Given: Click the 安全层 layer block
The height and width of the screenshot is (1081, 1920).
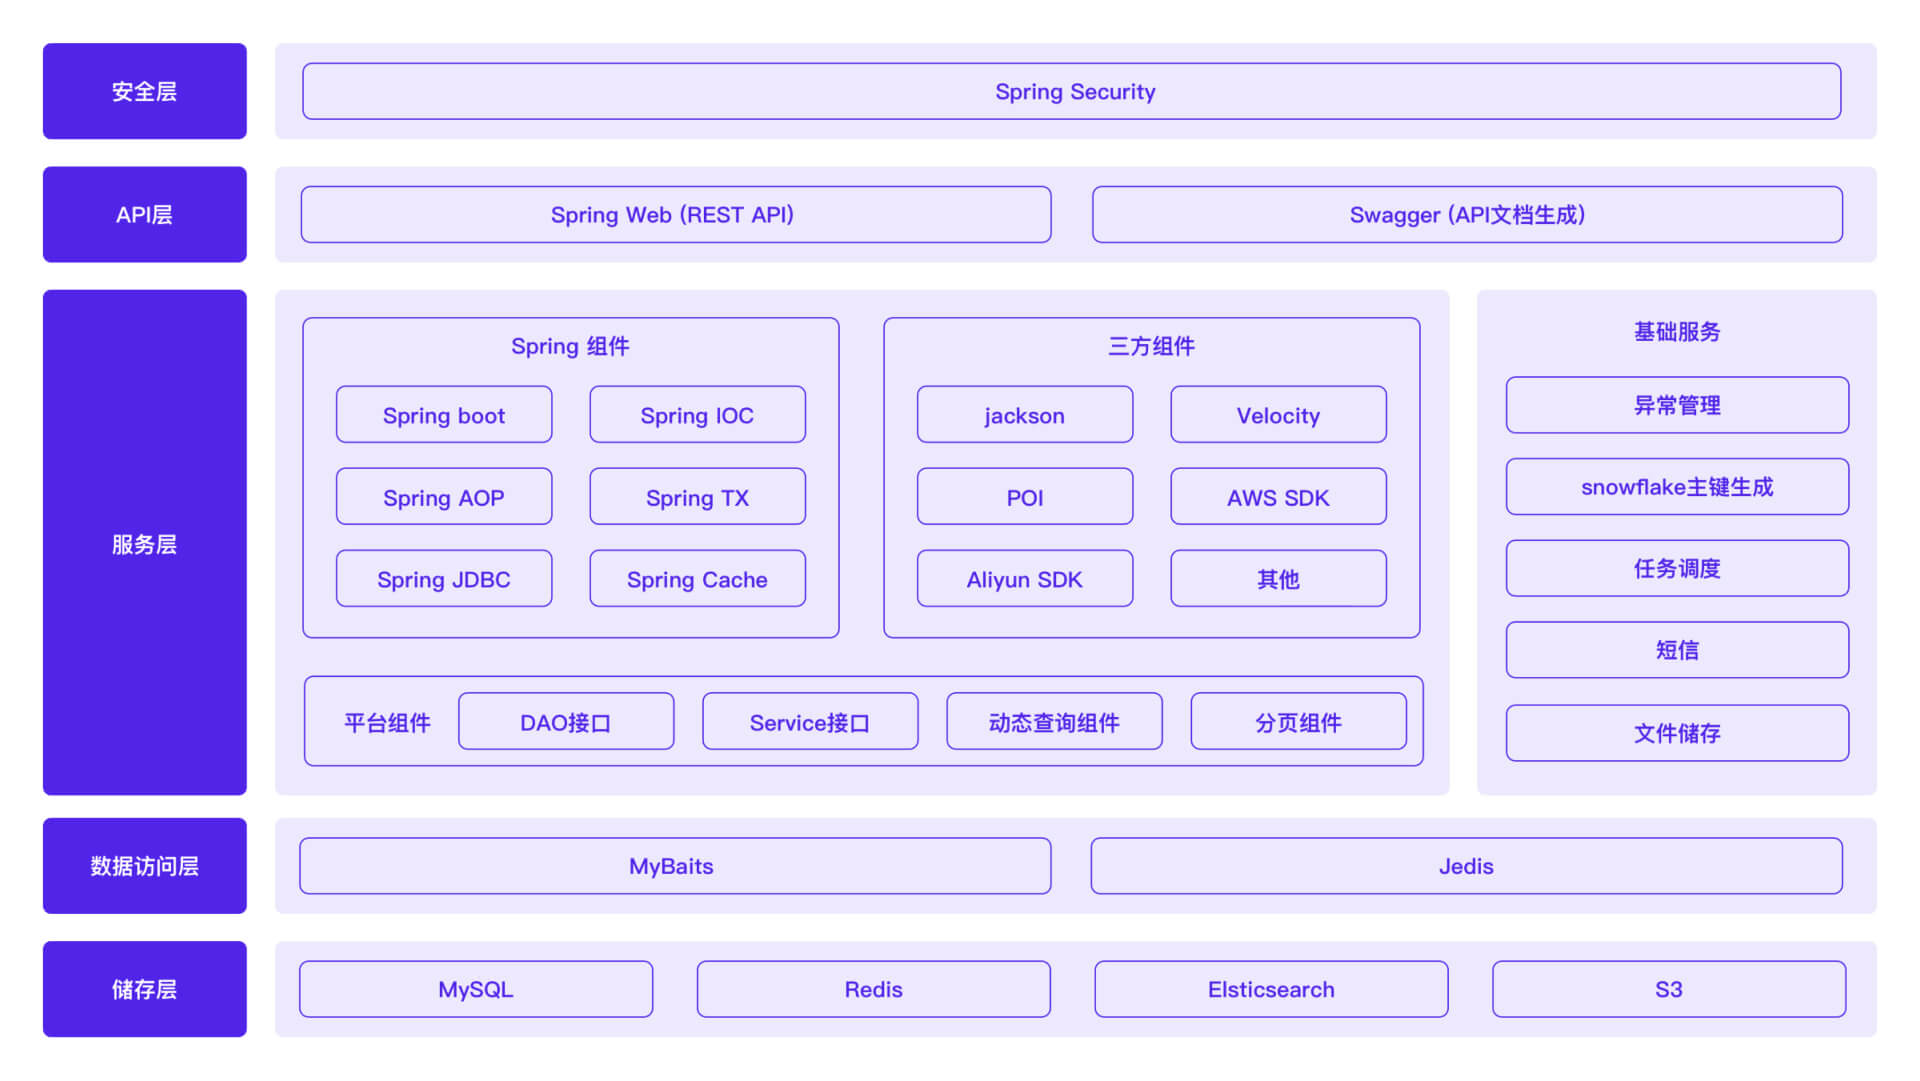Looking at the screenshot, I should (x=144, y=91).
